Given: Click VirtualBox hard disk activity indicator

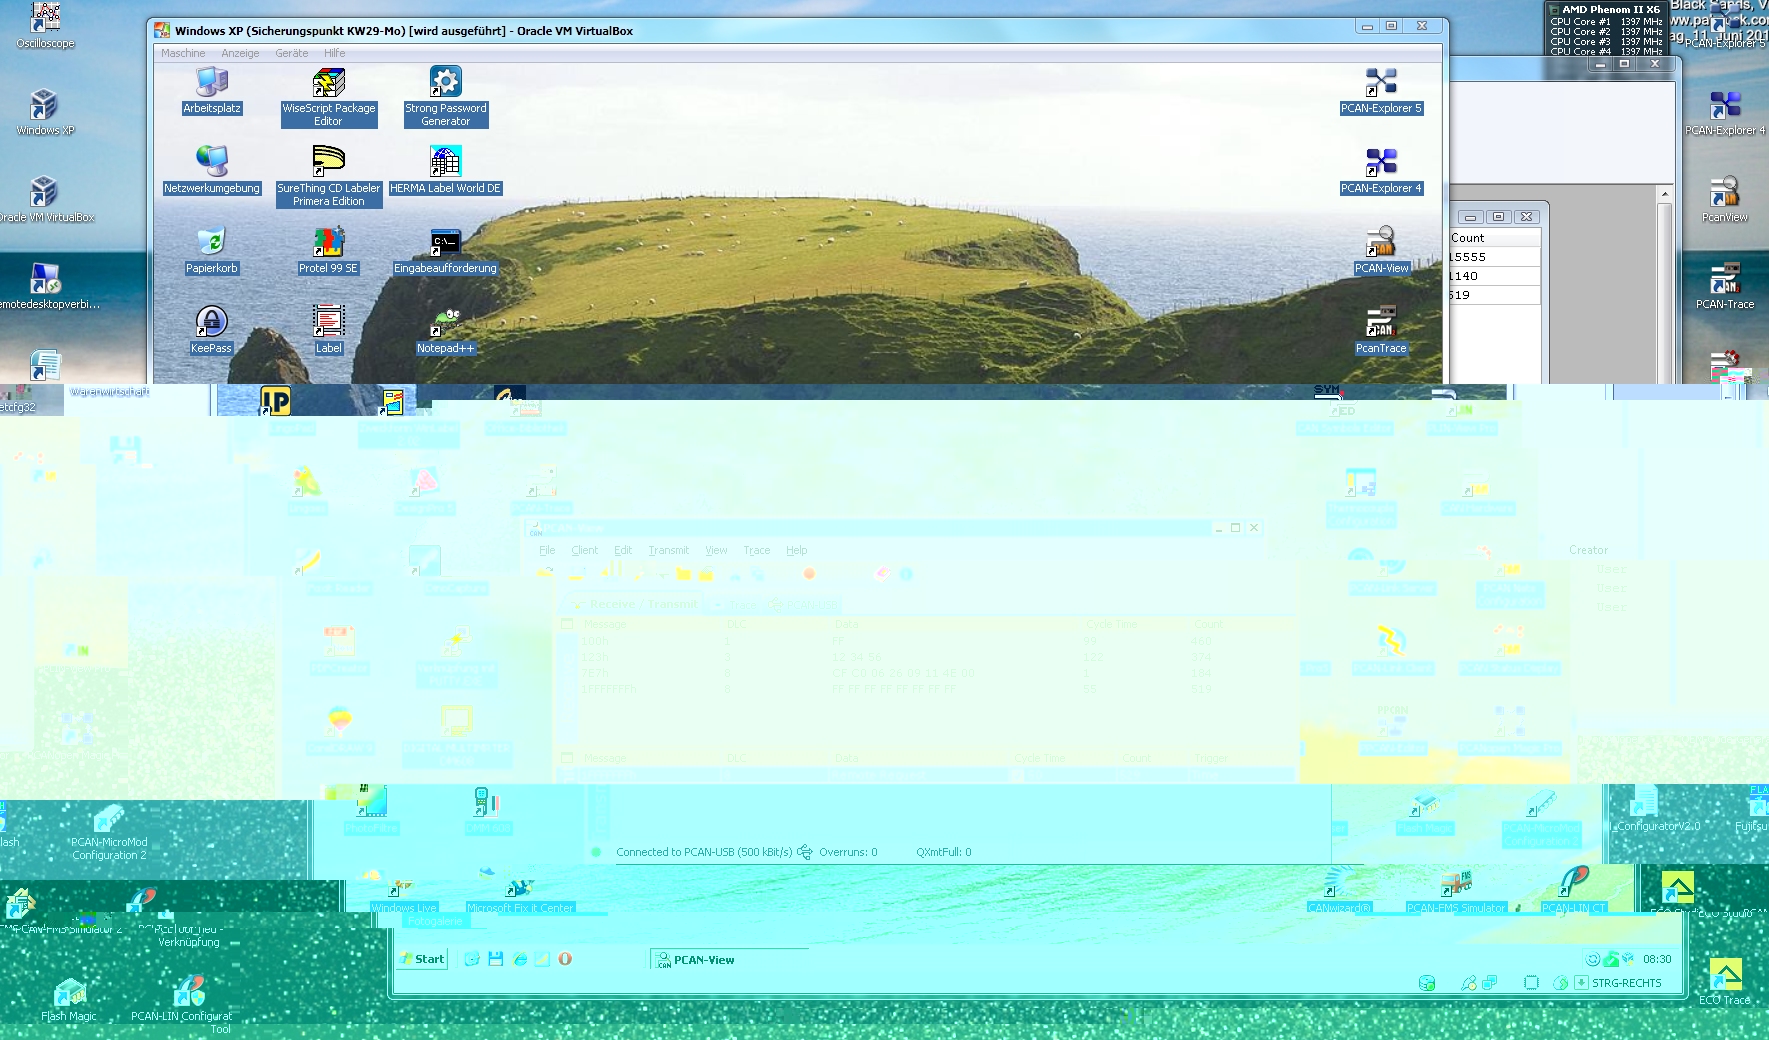Looking at the screenshot, I should pyautogui.click(x=1427, y=983).
